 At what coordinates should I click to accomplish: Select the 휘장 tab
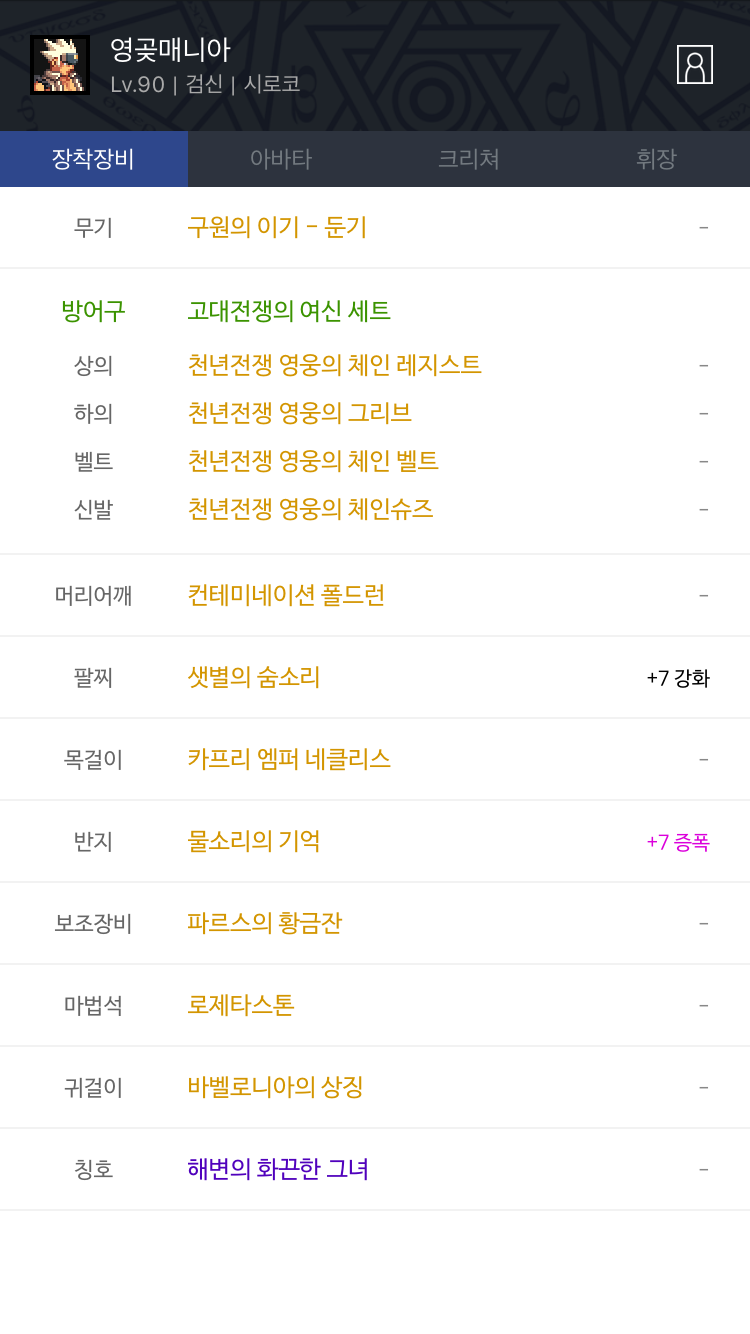pyautogui.click(x=656, y=159)
